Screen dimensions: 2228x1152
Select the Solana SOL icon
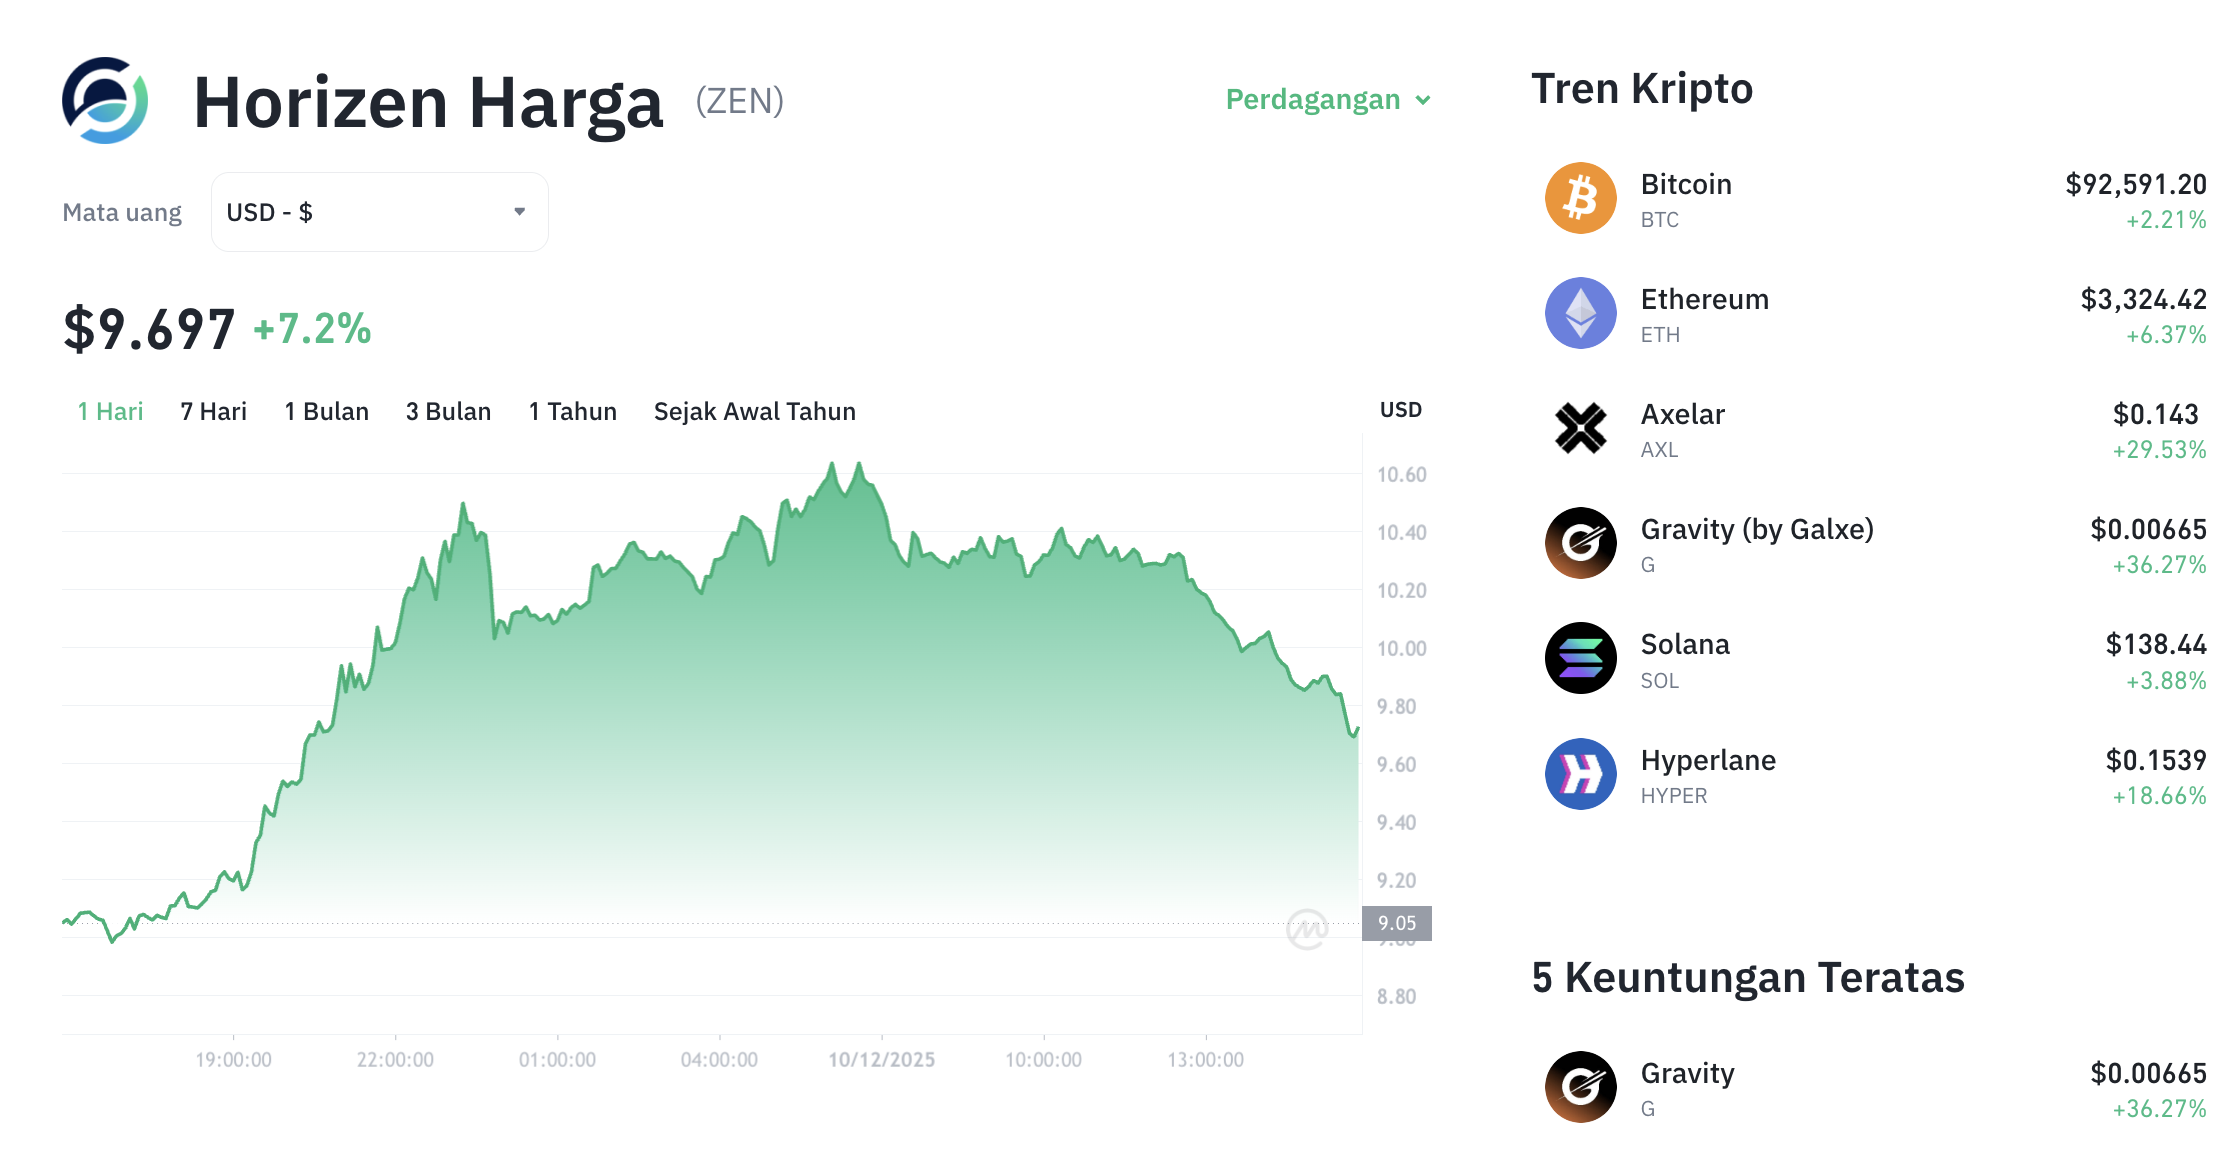[x=1581, y=658]
